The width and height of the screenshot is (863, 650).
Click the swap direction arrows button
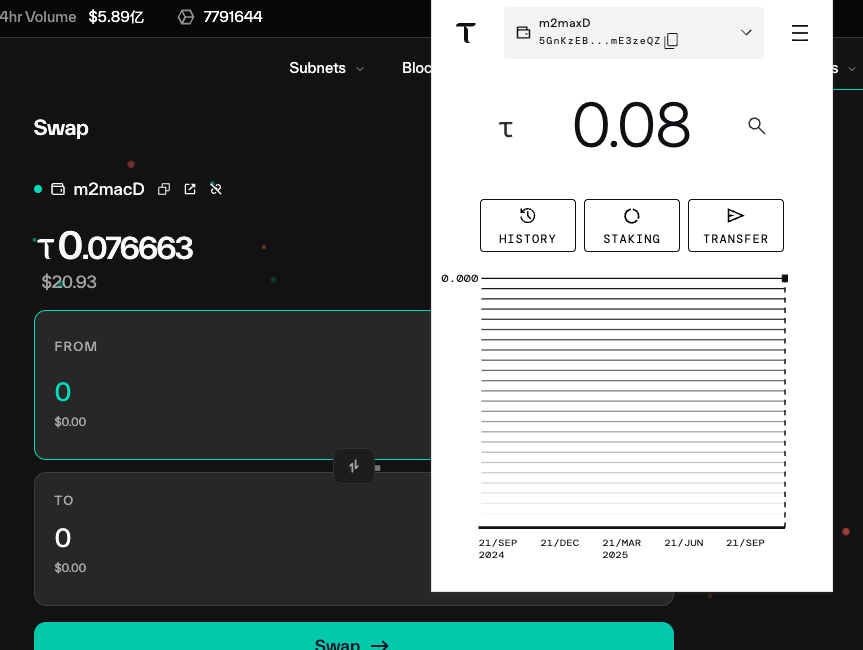354,466
